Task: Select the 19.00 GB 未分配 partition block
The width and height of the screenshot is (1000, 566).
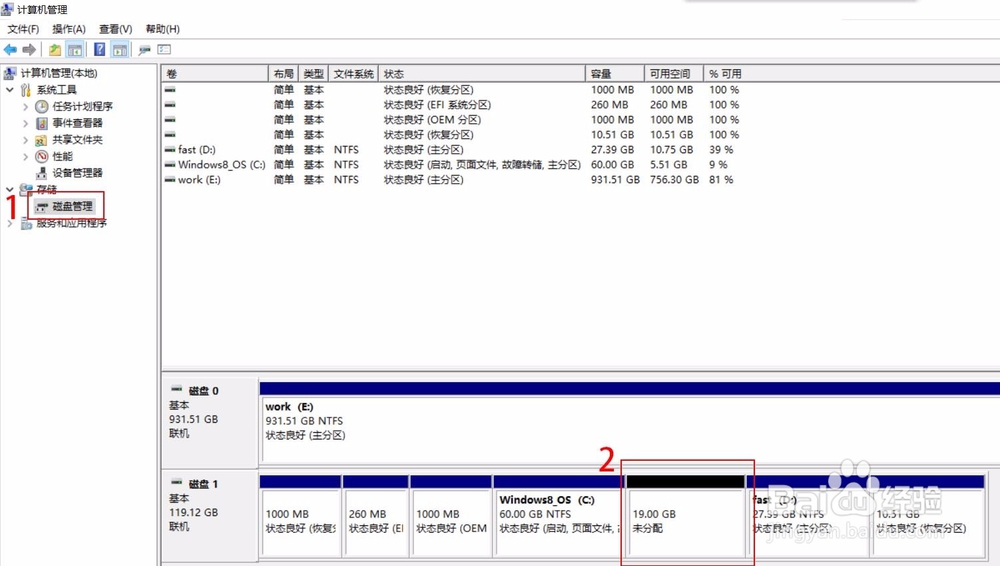Action: coord(686,516)
